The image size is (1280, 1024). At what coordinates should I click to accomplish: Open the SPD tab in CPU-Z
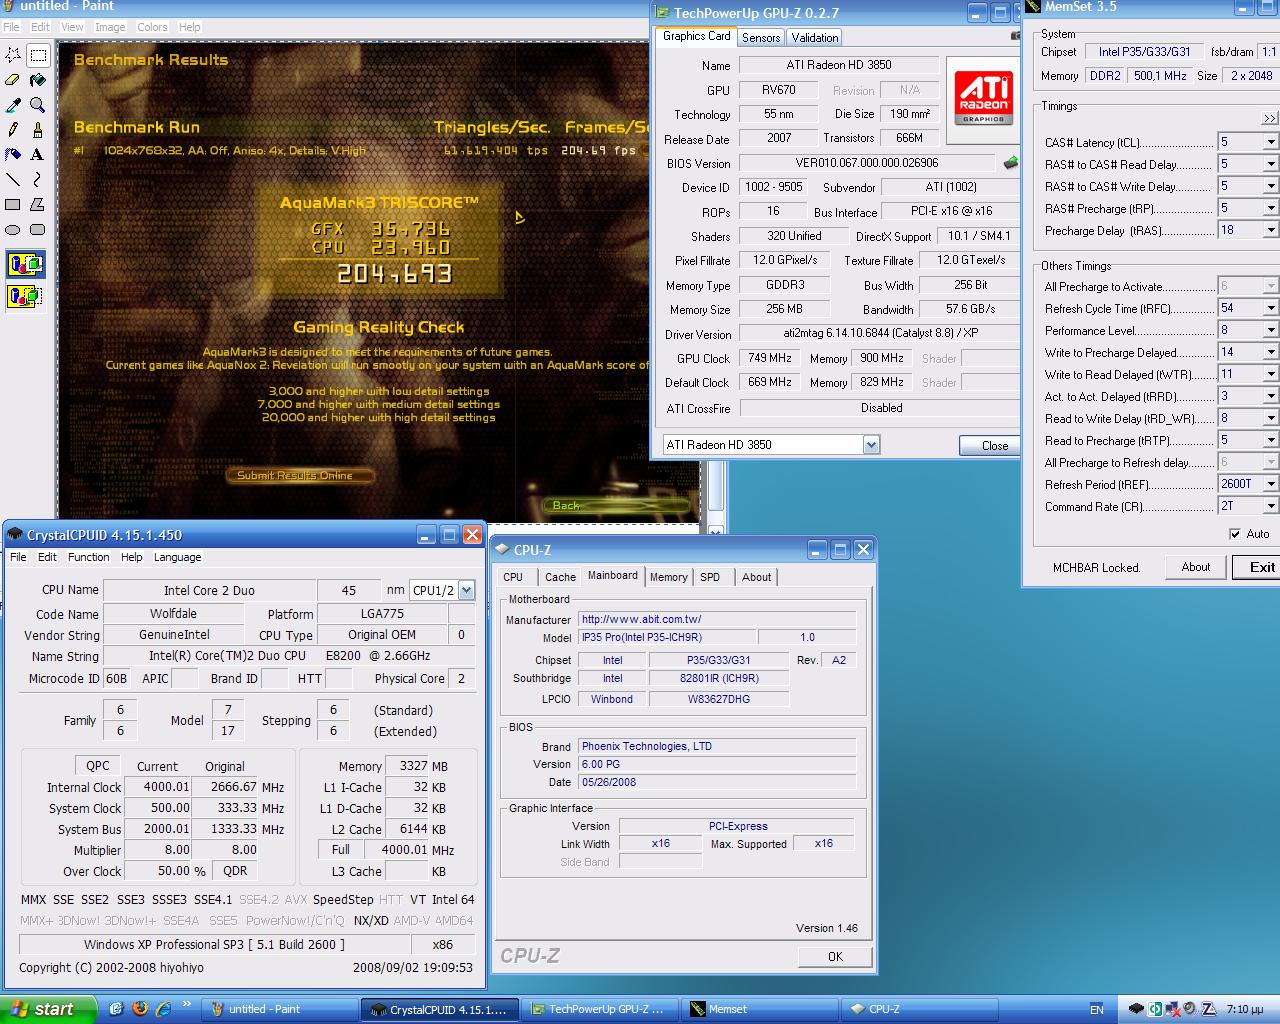(710, 577)
